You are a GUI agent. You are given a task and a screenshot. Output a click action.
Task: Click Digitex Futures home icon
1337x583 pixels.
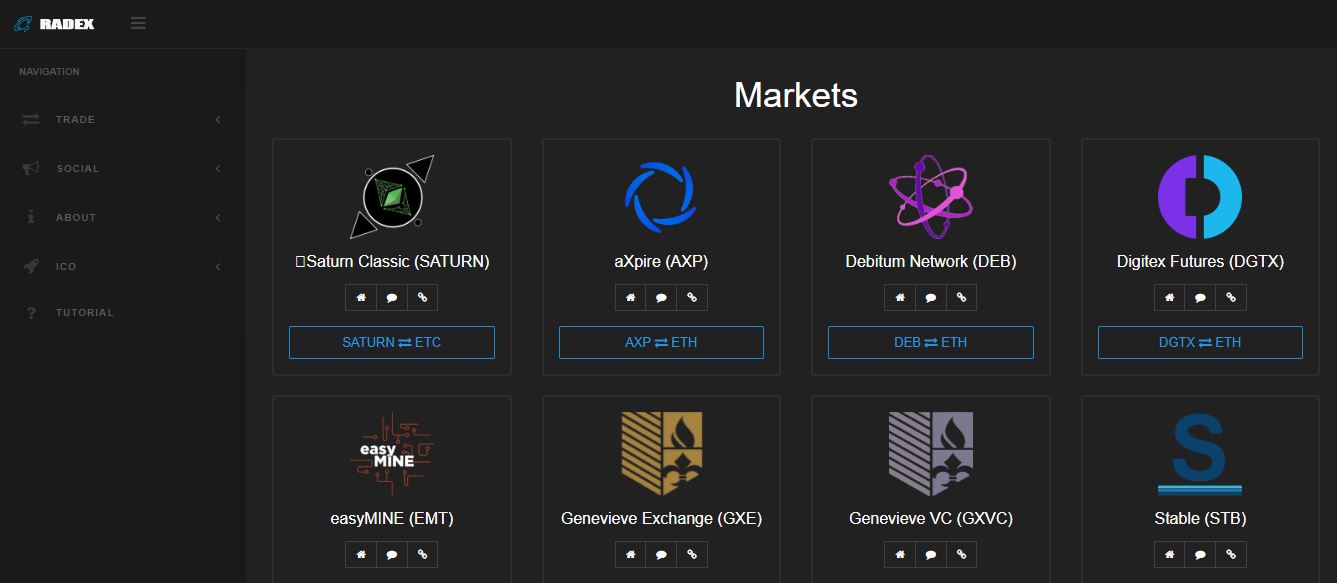(x=1169, y=297)
